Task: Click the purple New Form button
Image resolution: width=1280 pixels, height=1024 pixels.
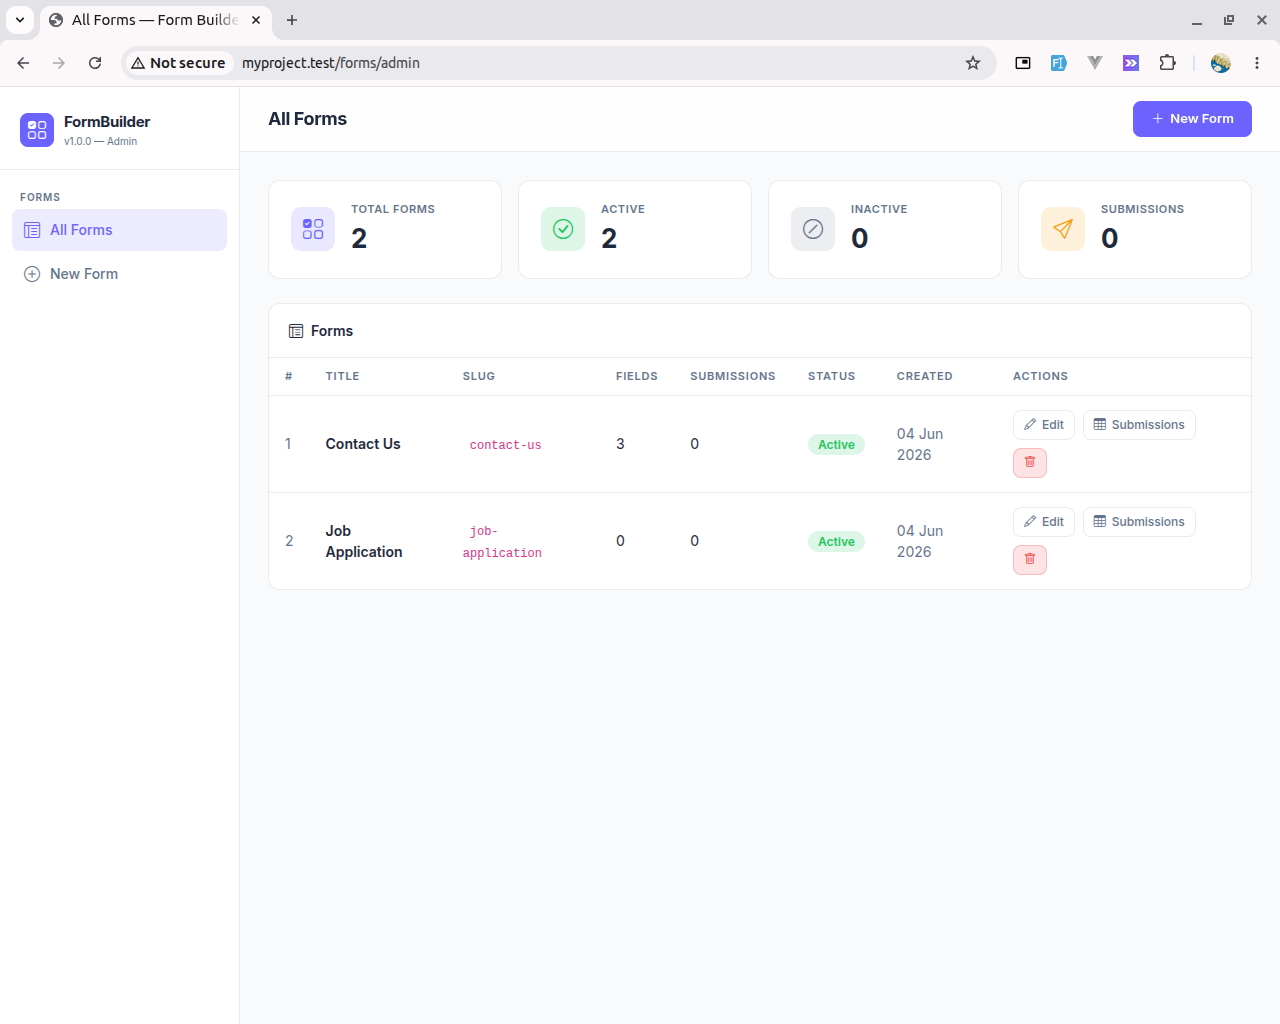Action: tap(1192, 119)
